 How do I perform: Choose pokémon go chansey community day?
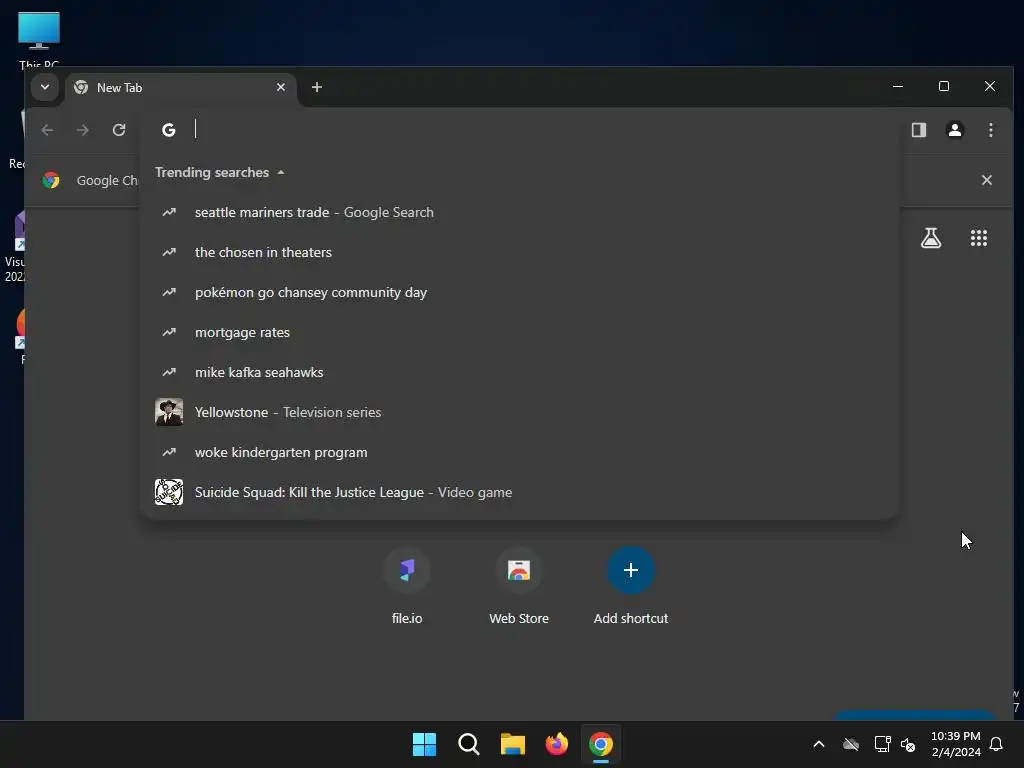(x=519, y=292)
